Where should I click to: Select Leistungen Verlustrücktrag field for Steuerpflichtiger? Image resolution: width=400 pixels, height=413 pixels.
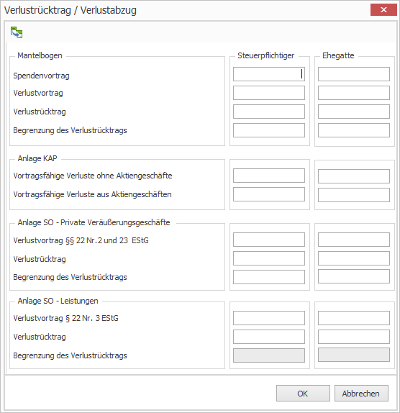click(x=269, y=337)
